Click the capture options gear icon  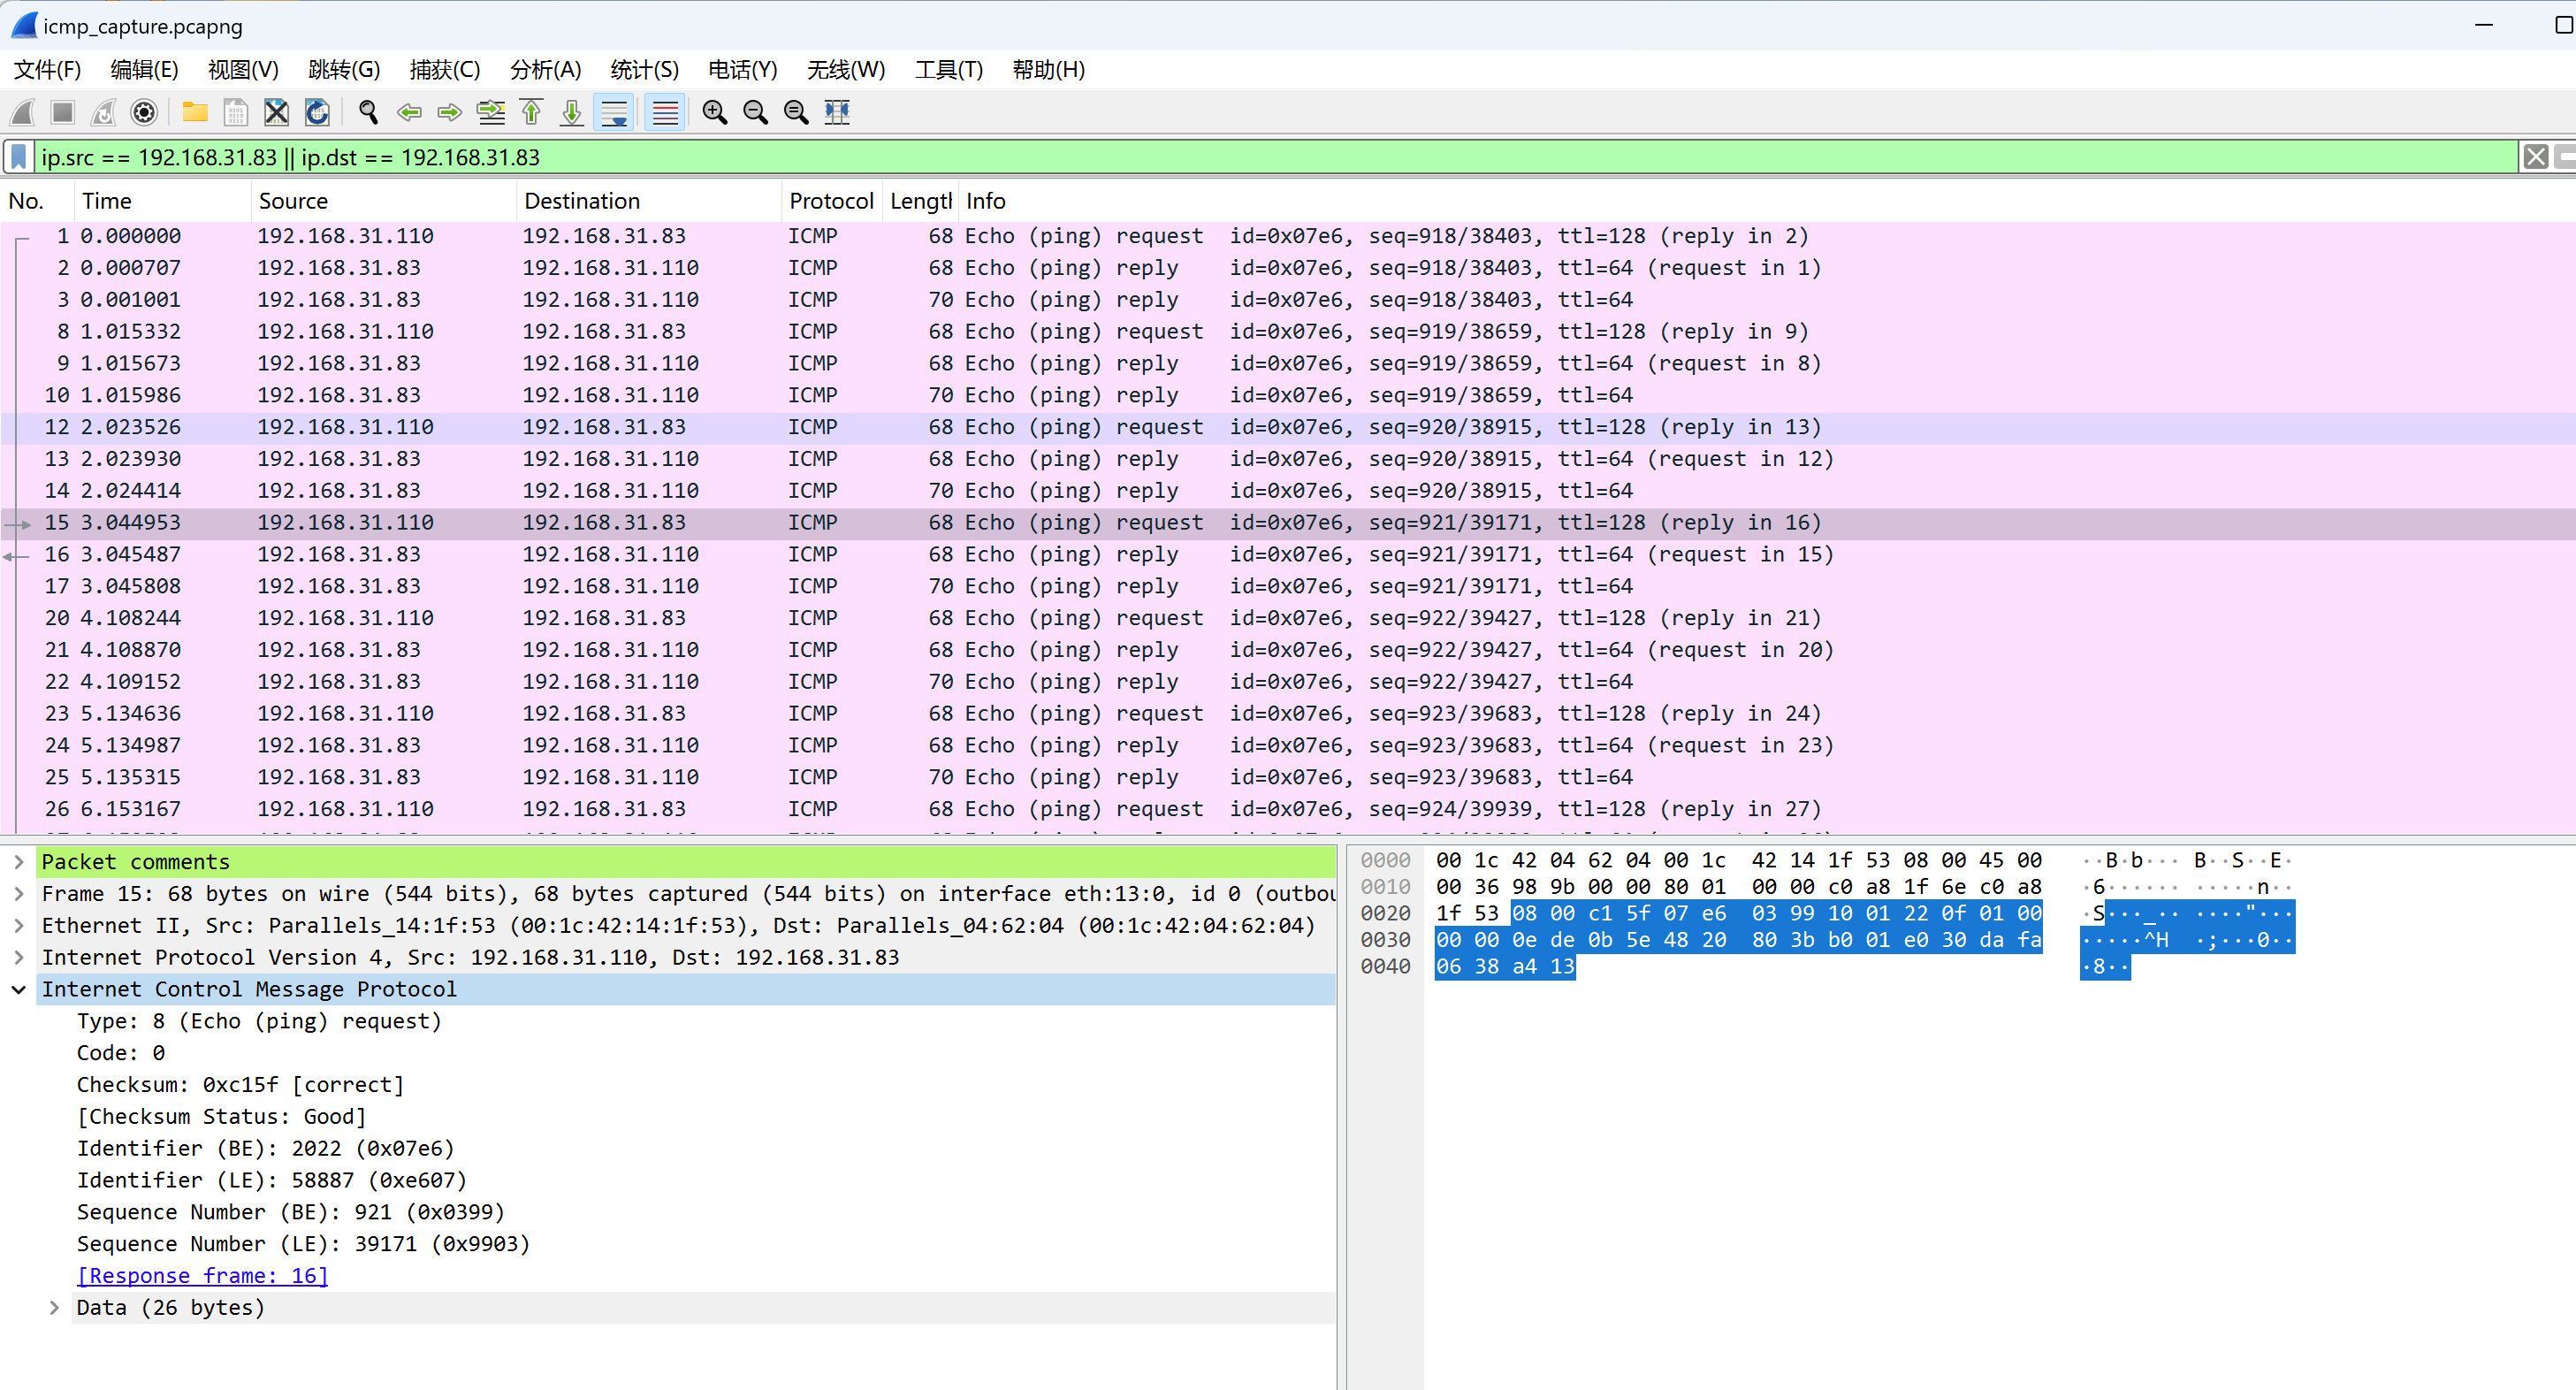(144, 112)
